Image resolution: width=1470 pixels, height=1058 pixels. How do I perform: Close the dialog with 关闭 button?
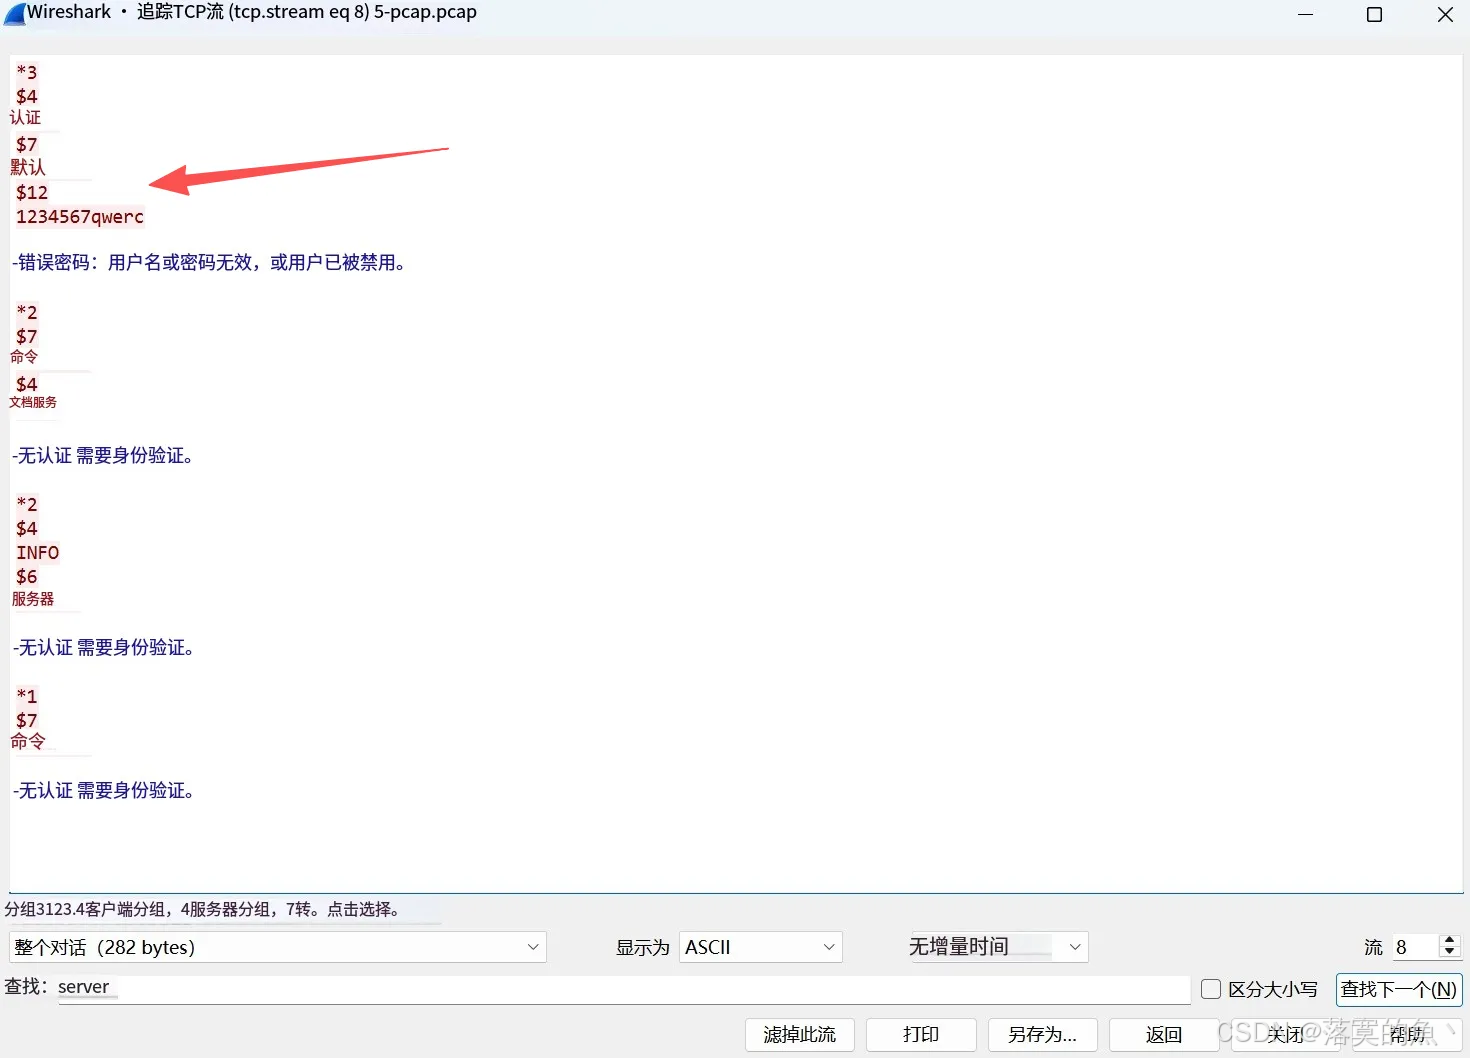point(1285,1035)
